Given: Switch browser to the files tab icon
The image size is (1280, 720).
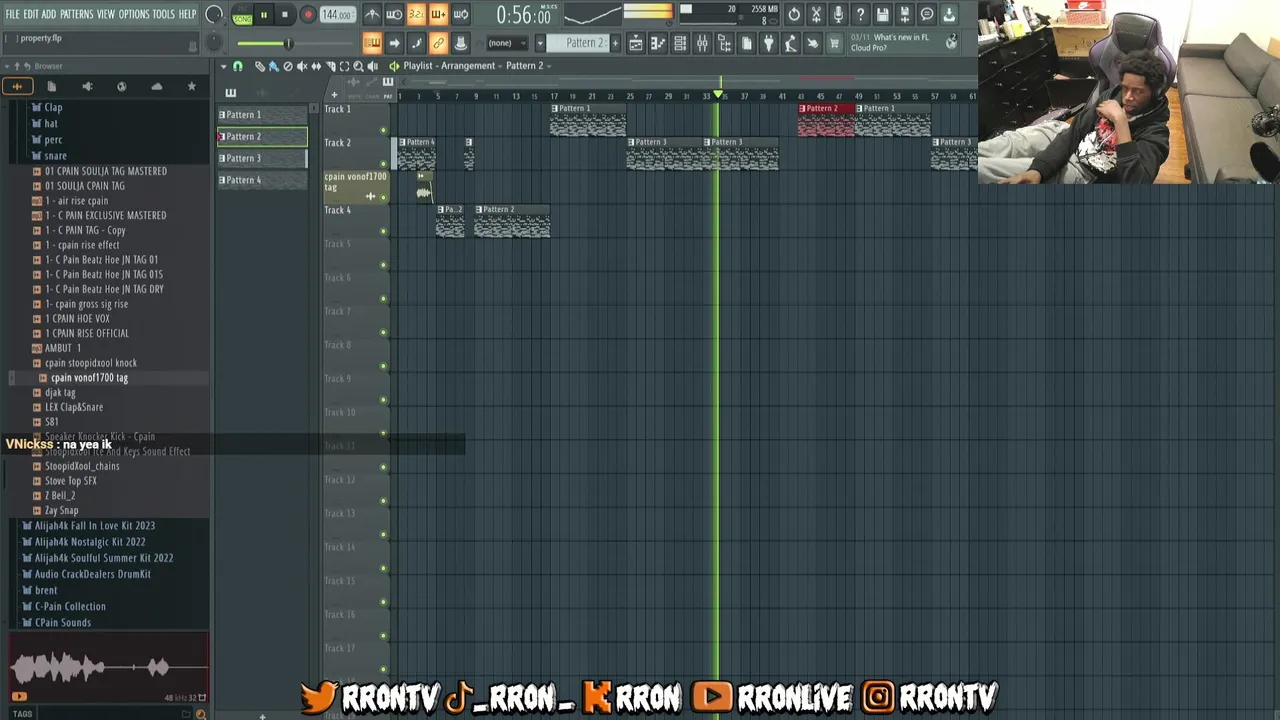Looking at the screenshot, I should pyautogui.click(x=52, y=87).
